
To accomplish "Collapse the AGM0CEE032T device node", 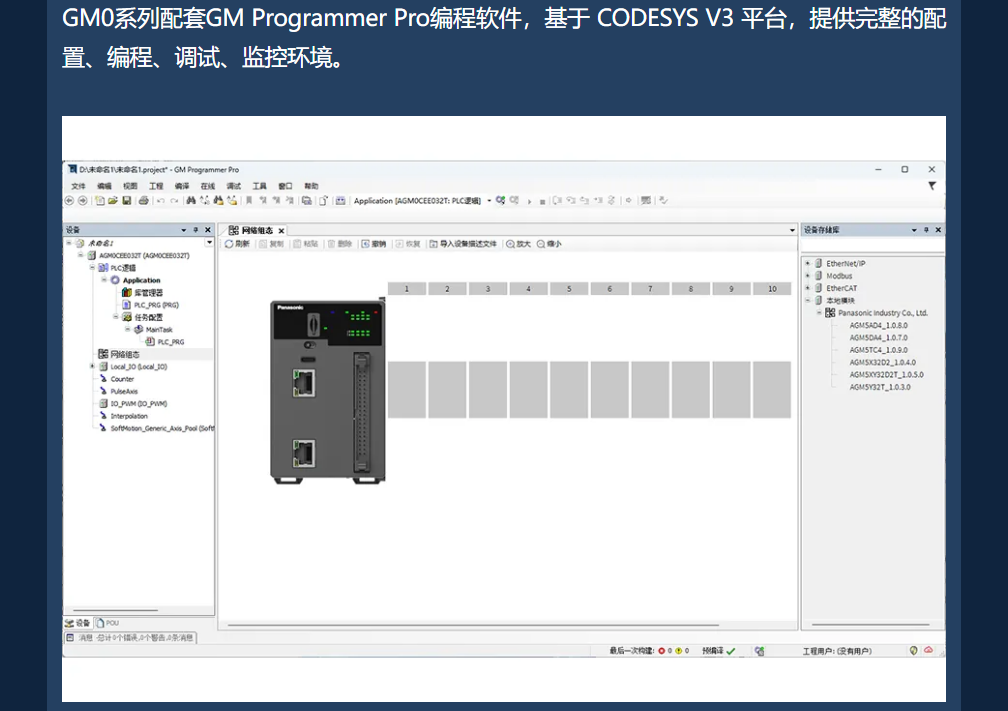I will pos(81,255).
